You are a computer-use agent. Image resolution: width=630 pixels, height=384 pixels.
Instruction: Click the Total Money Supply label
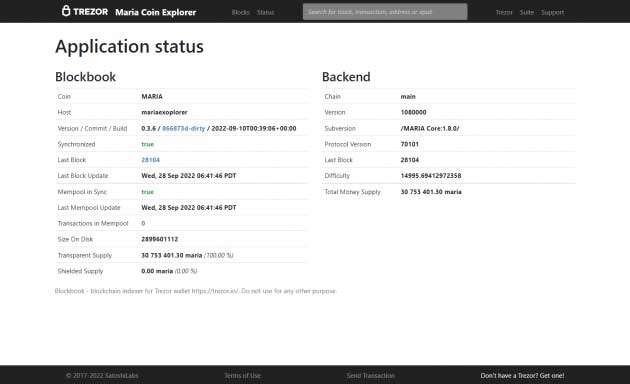352,192
